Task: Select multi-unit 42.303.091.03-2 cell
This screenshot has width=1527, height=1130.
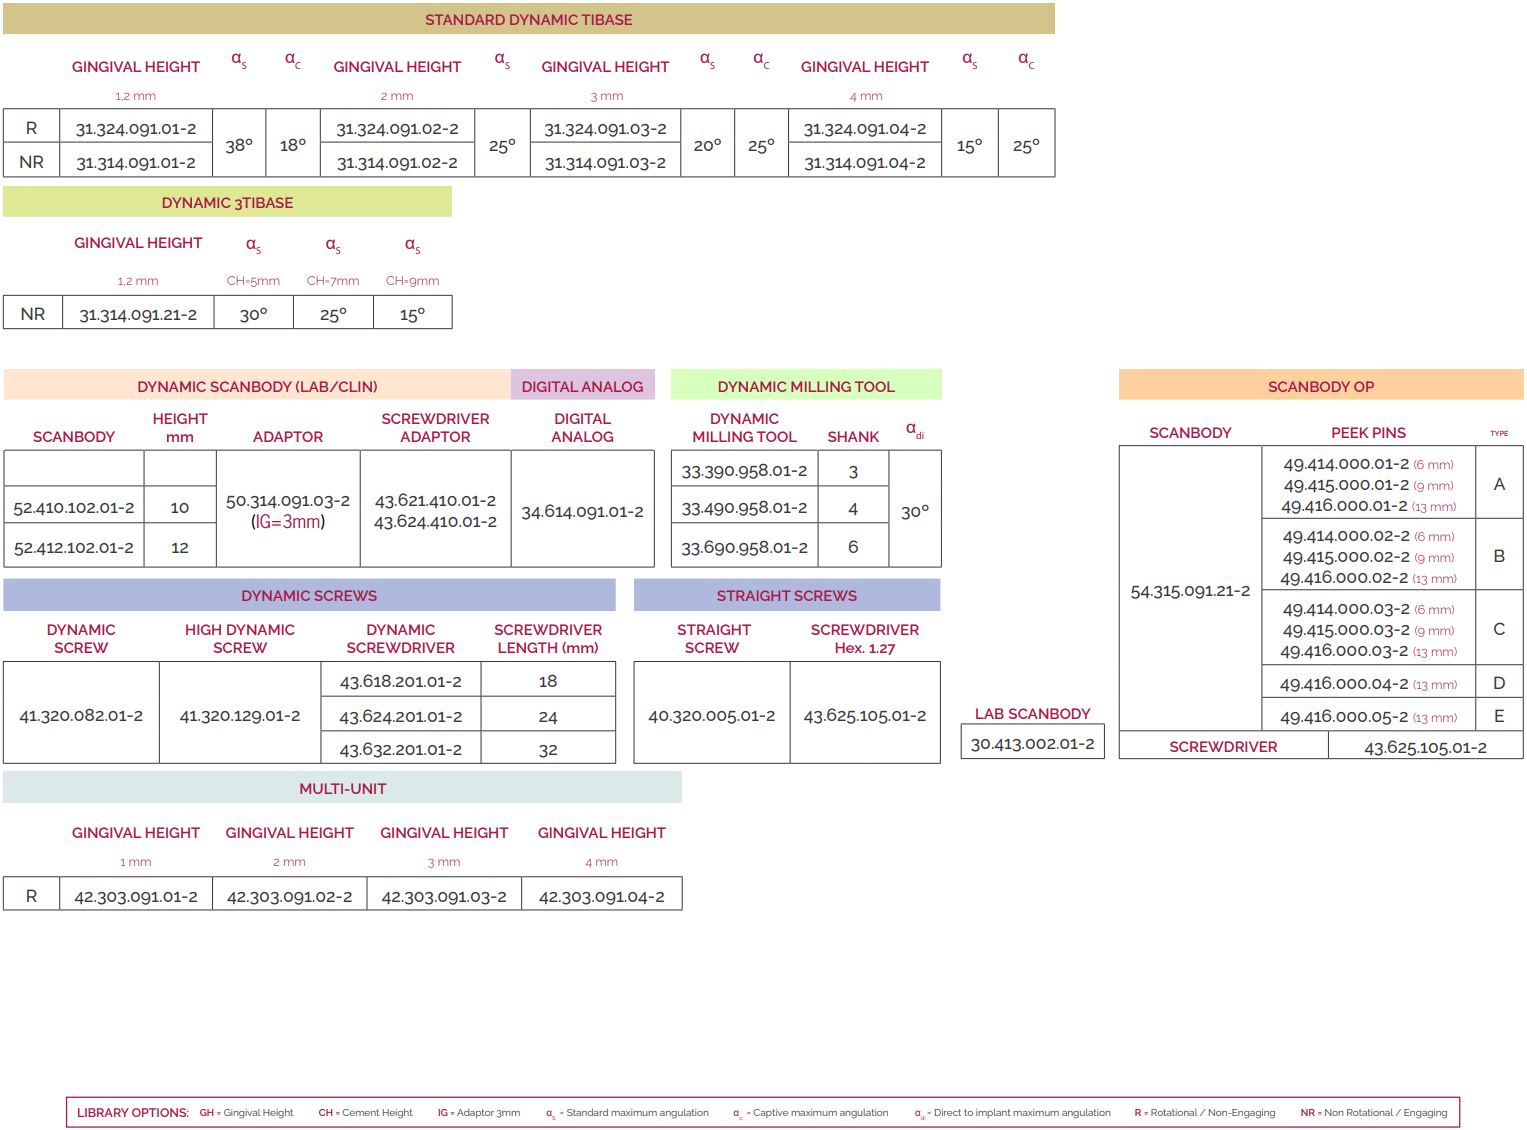Action: pos(444,896)
